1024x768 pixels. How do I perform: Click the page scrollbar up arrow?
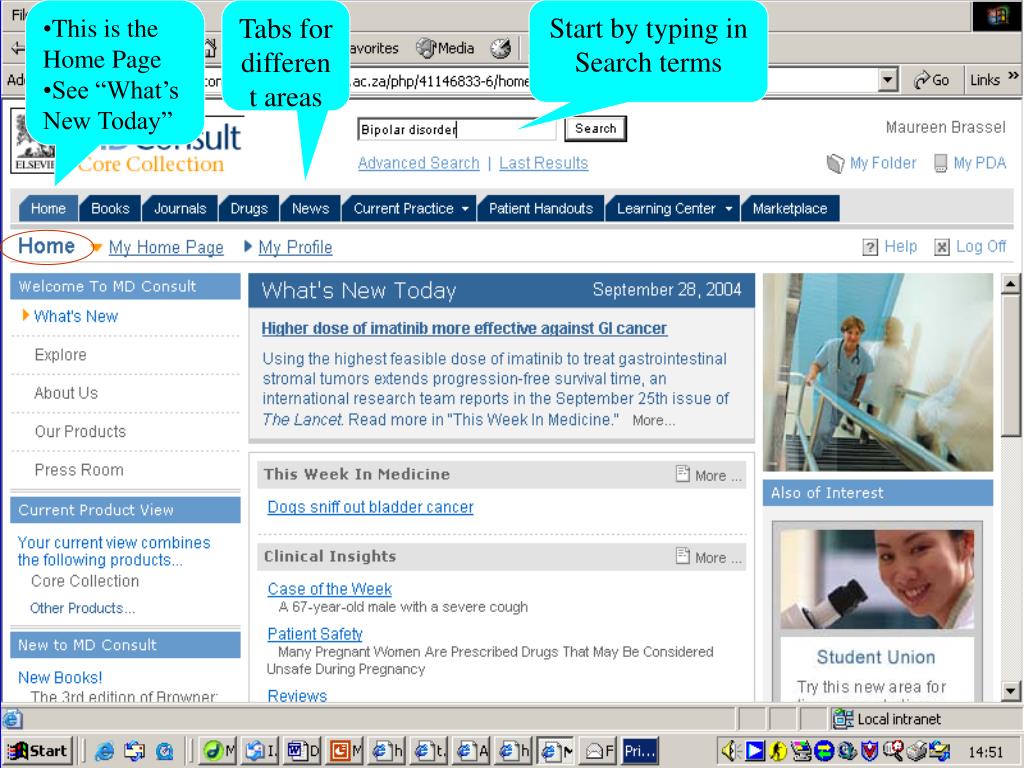click(1010, 283)
